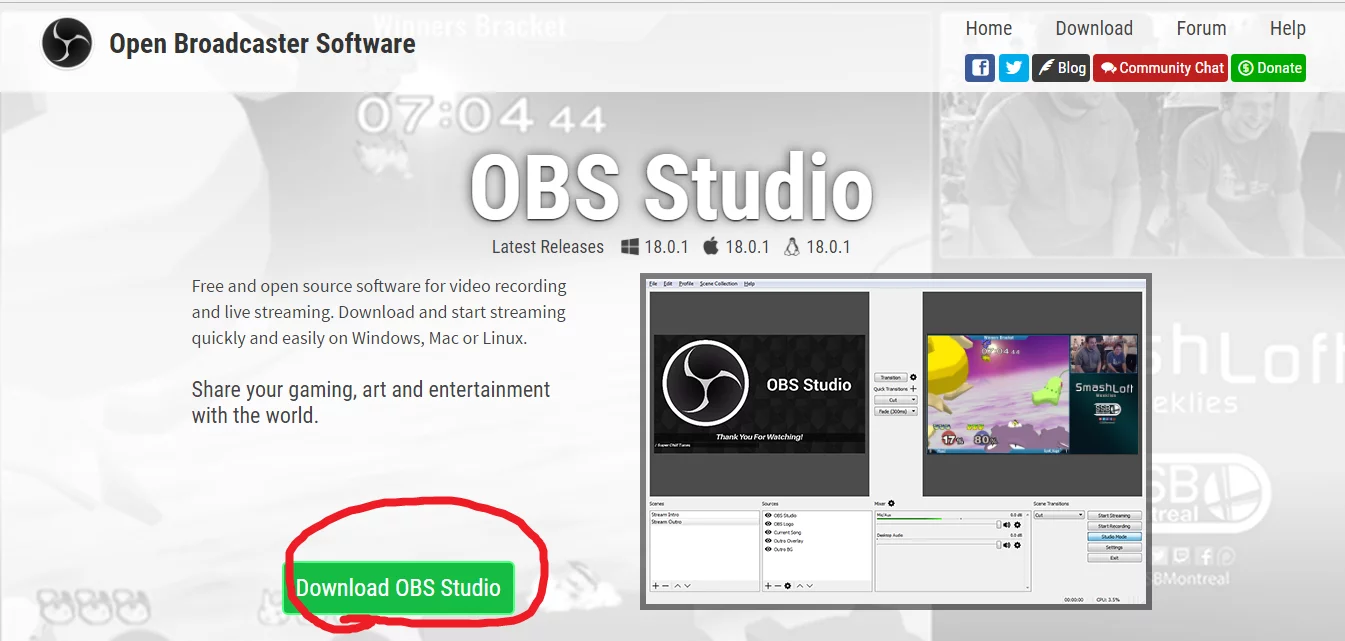Click the Linux penguin release icon
This screenshot has width=1345, height=641.
tap(792, 246)
